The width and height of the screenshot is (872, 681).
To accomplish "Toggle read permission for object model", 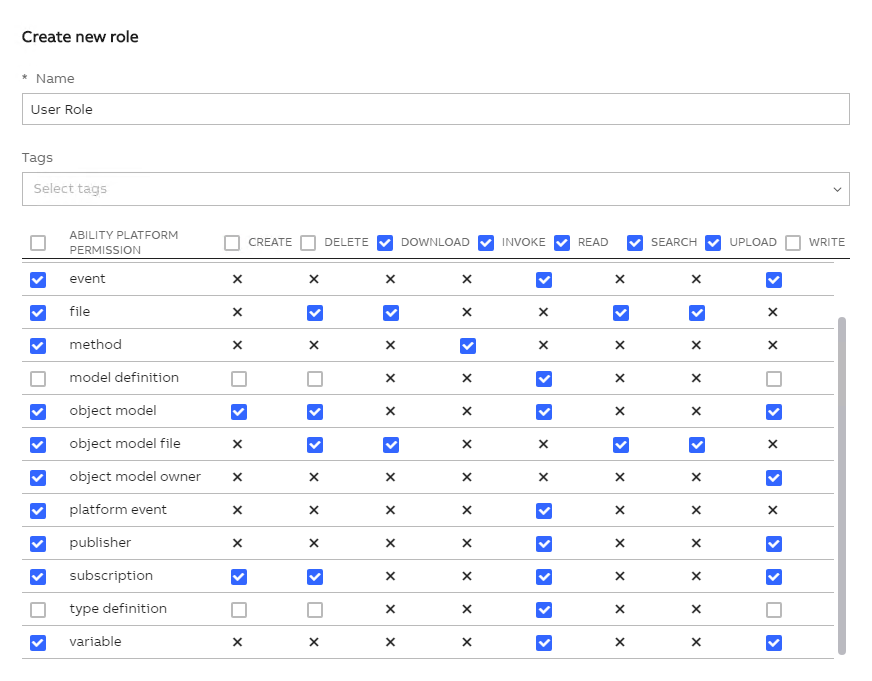I will pyautogui.click(x=544, y=412).
